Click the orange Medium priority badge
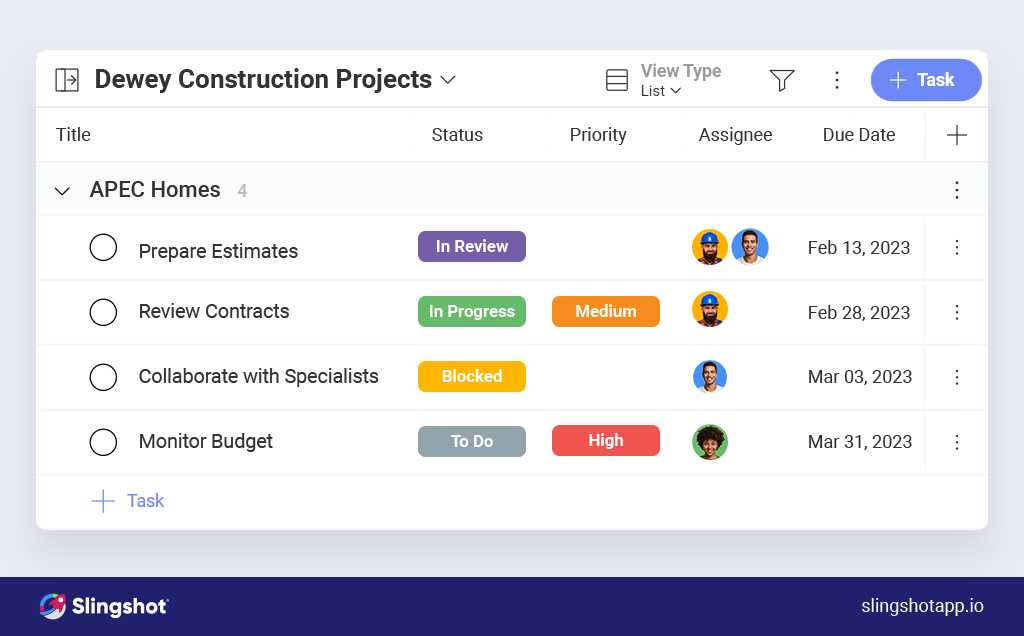The image size is (1024, 636). [x=605, y=311]
